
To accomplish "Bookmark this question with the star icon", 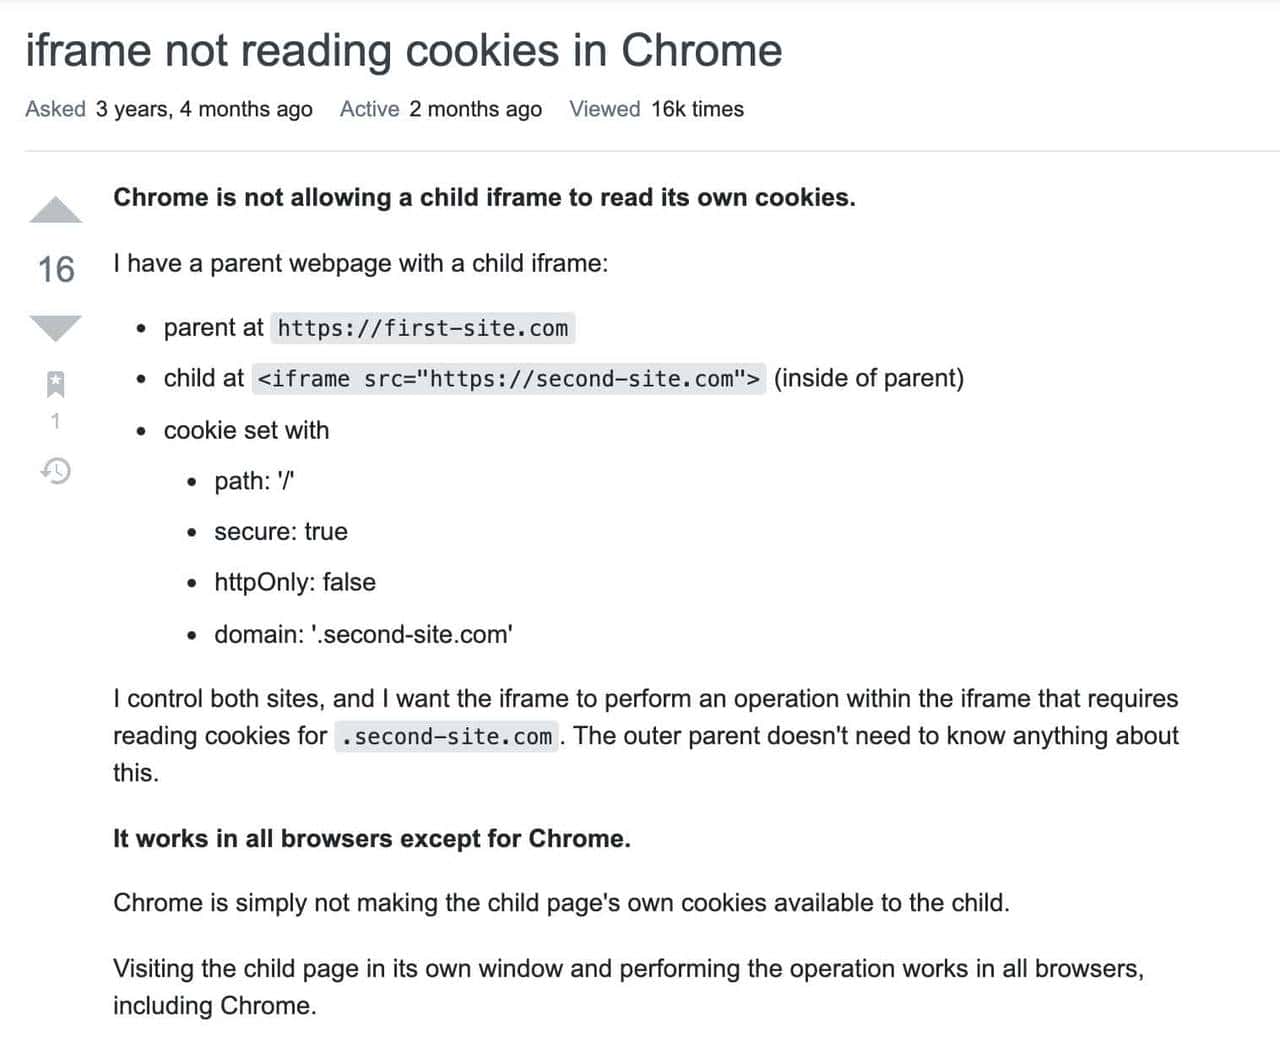I will (56, 382).
